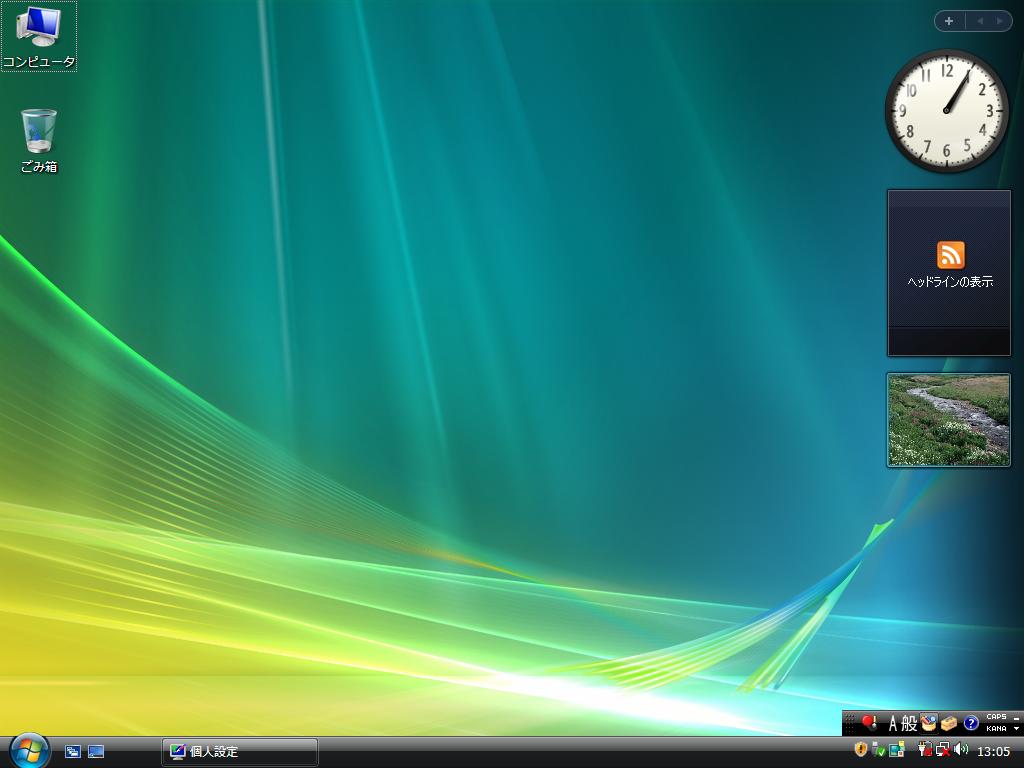The height and width of the screenshot is (768, 1024).
Task: Click the Switch between windows quick launch icon
Action: point(72,752)
